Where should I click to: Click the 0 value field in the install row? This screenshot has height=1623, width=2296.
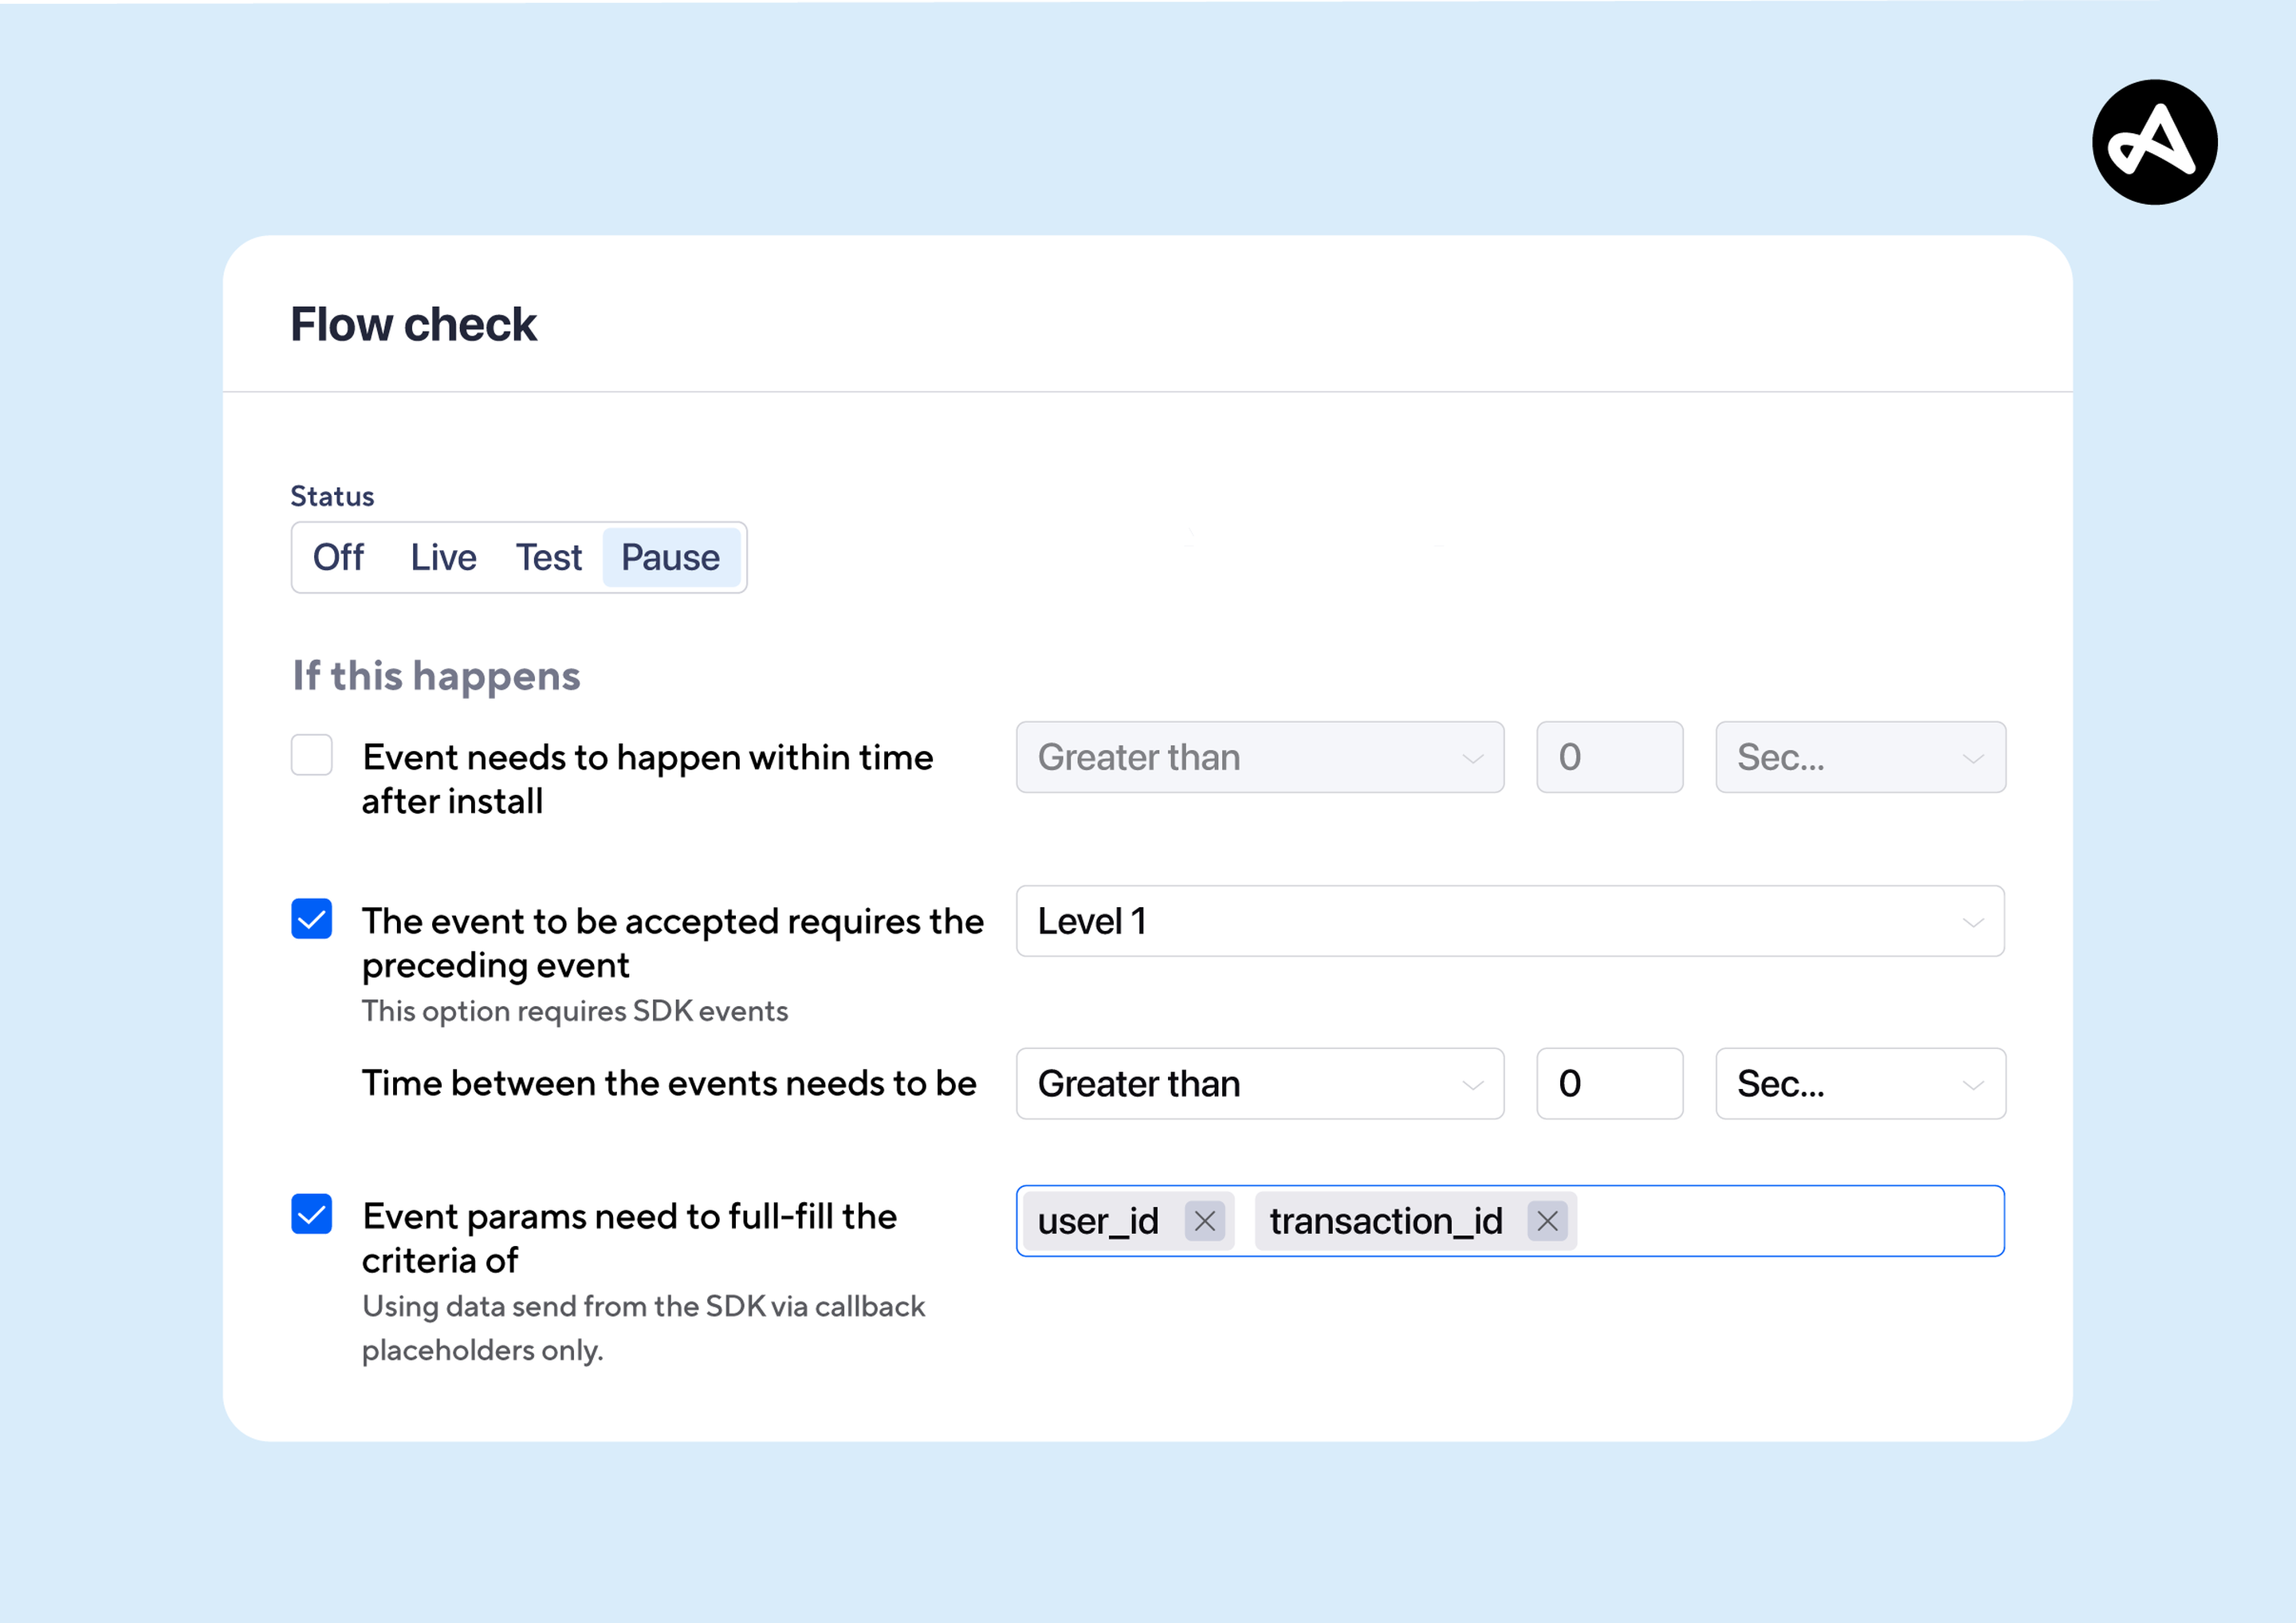click(x=1609, y=757)
